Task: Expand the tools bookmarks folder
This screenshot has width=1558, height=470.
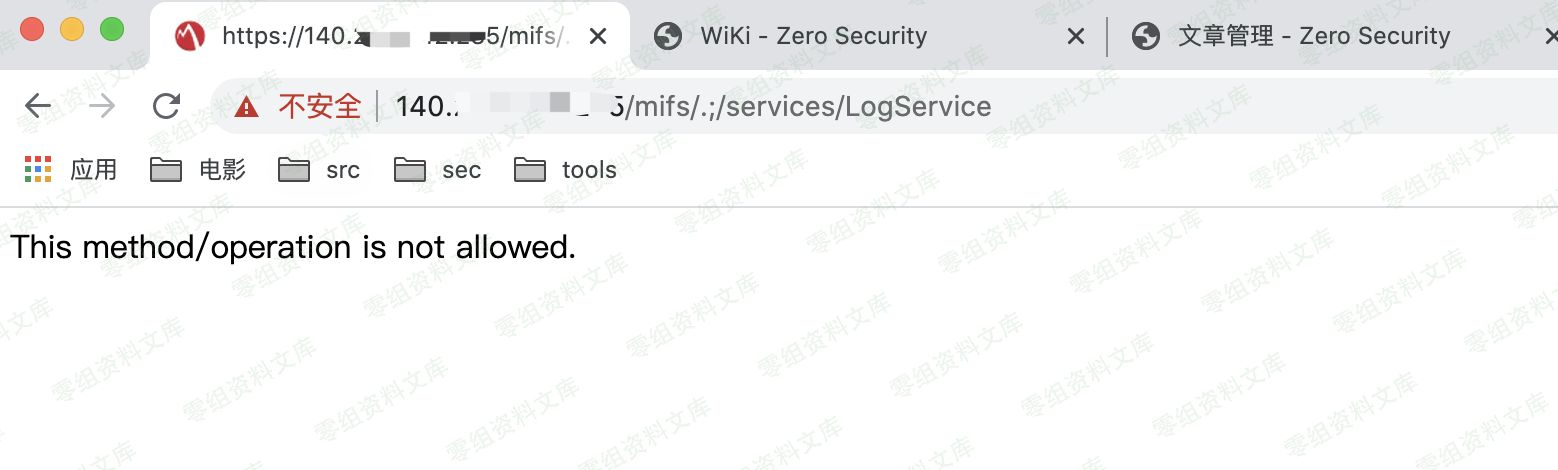Action: 565,170
